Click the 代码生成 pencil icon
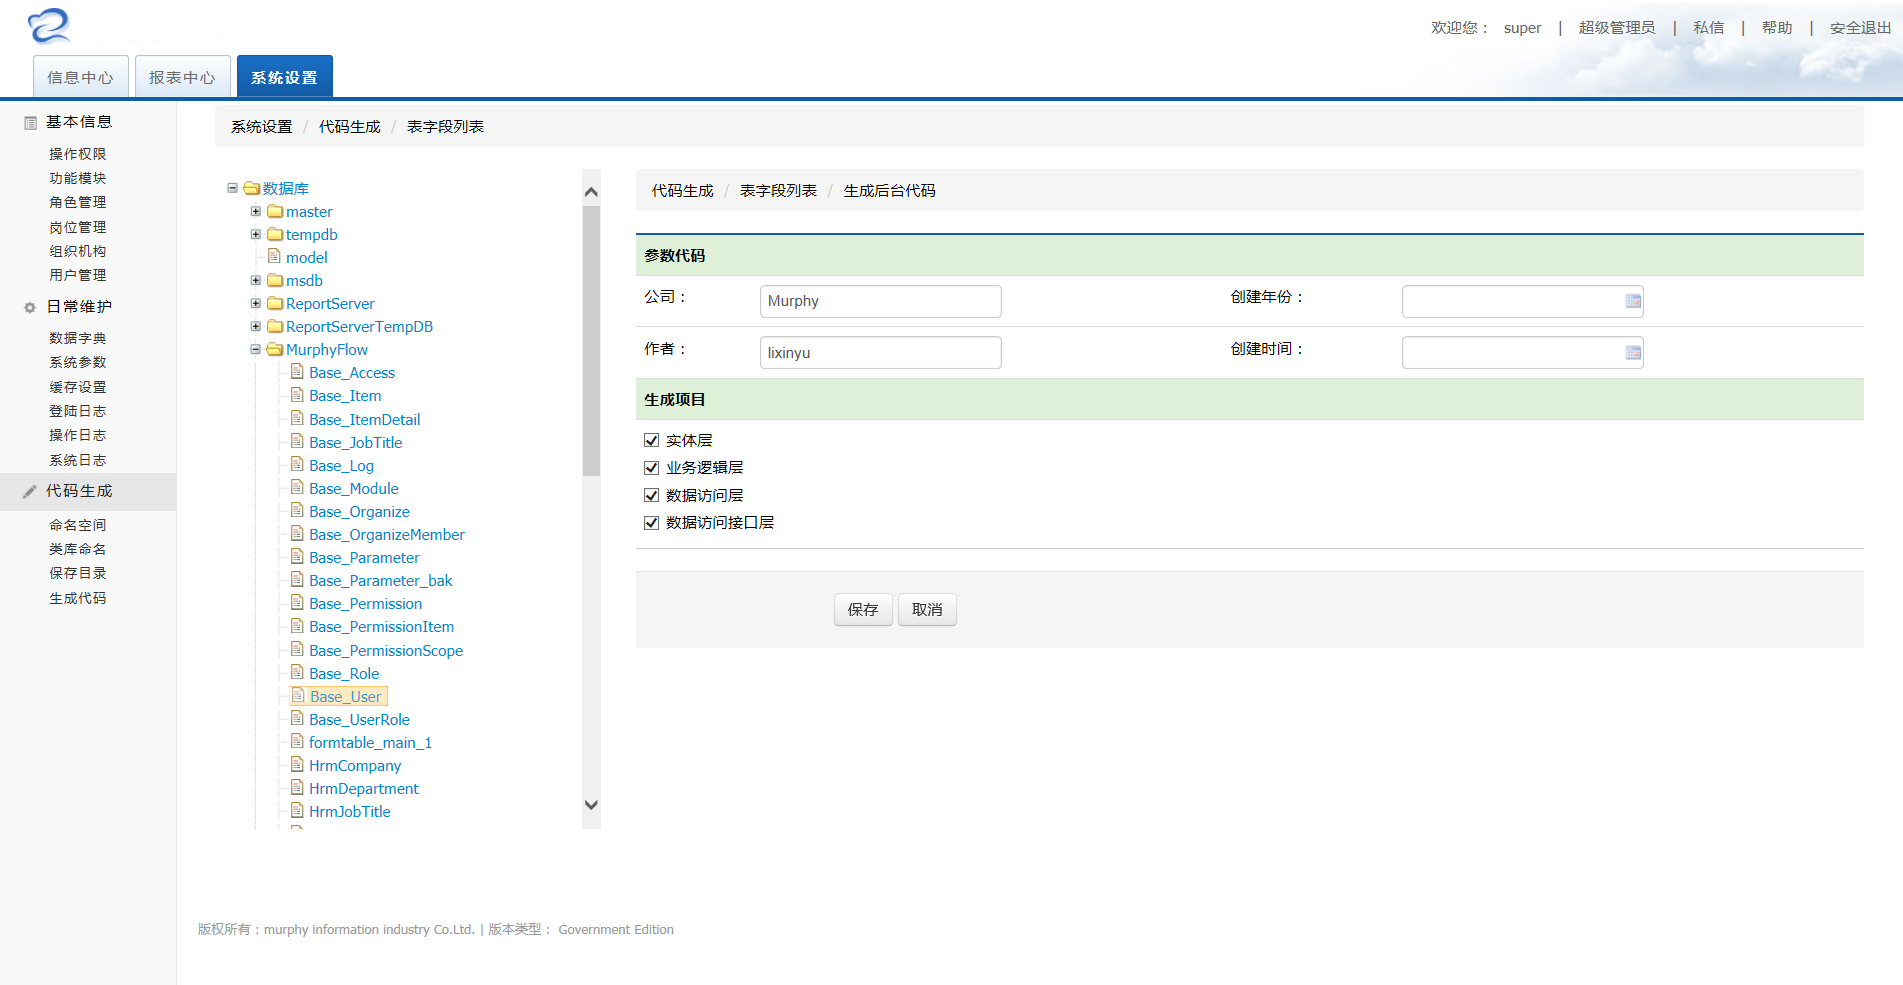 pos(30,491)
